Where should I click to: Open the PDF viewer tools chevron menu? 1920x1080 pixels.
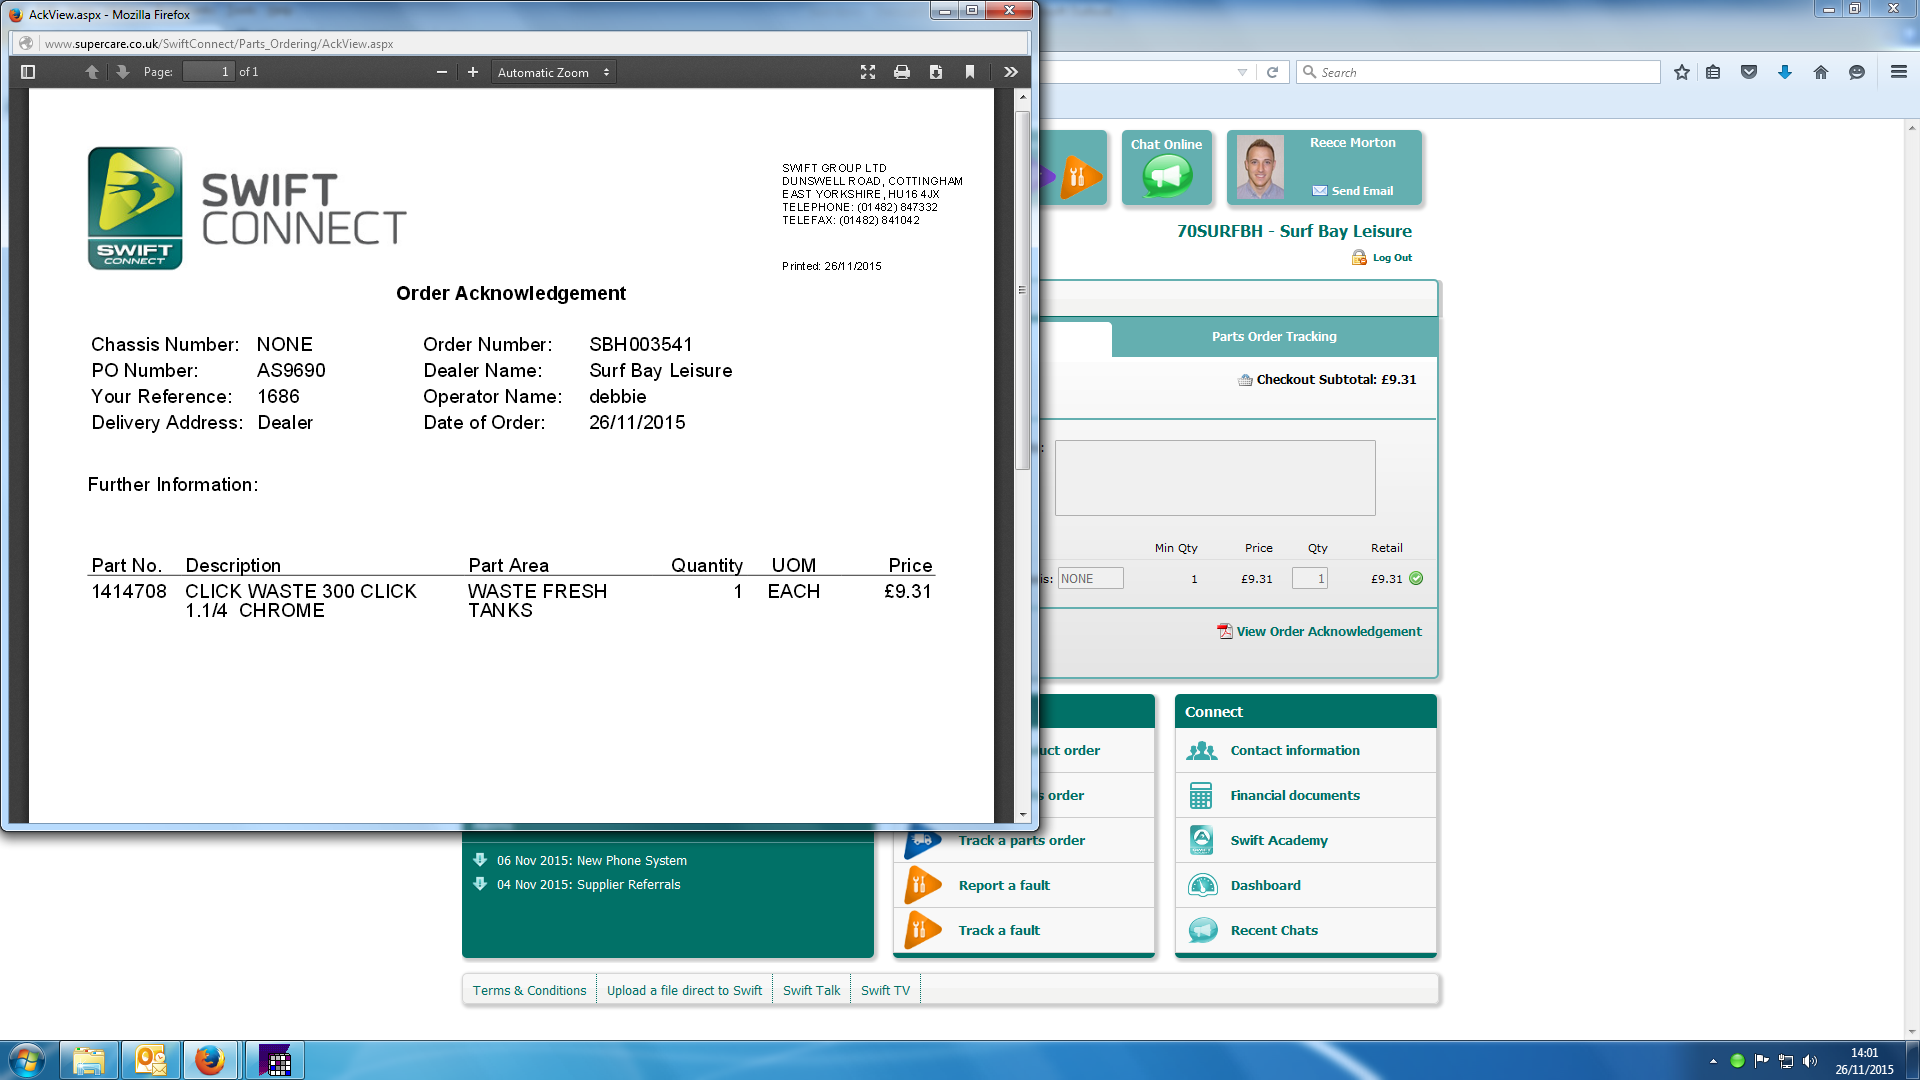click(x=1011, y=72)
